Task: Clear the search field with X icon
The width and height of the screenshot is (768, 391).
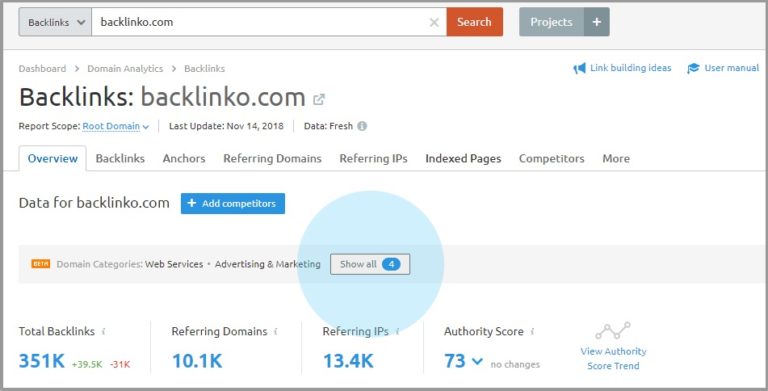Action: point(434,22)
